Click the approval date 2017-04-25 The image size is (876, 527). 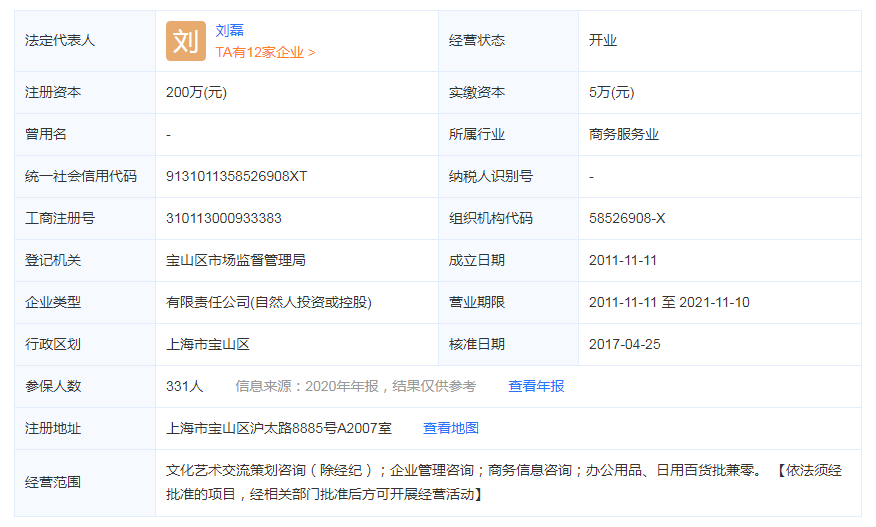624,344
